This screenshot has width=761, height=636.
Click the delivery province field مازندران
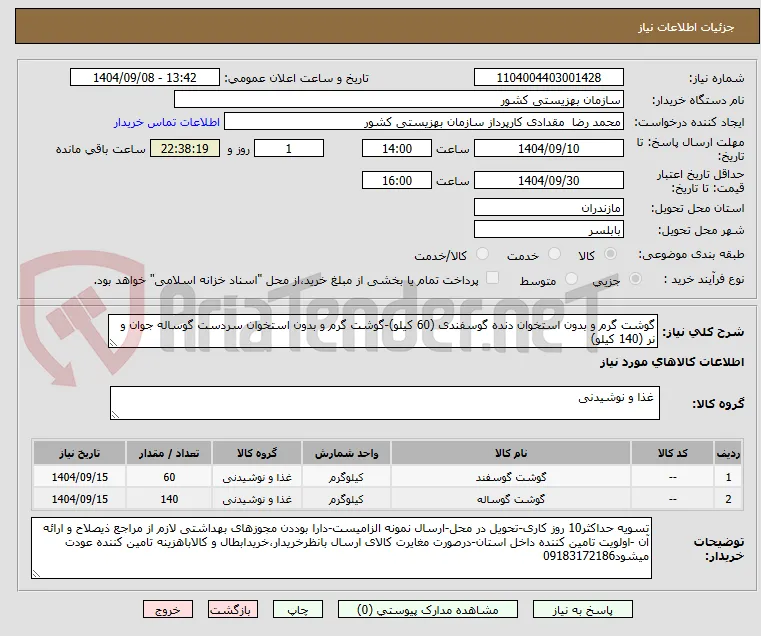[548, 208]
